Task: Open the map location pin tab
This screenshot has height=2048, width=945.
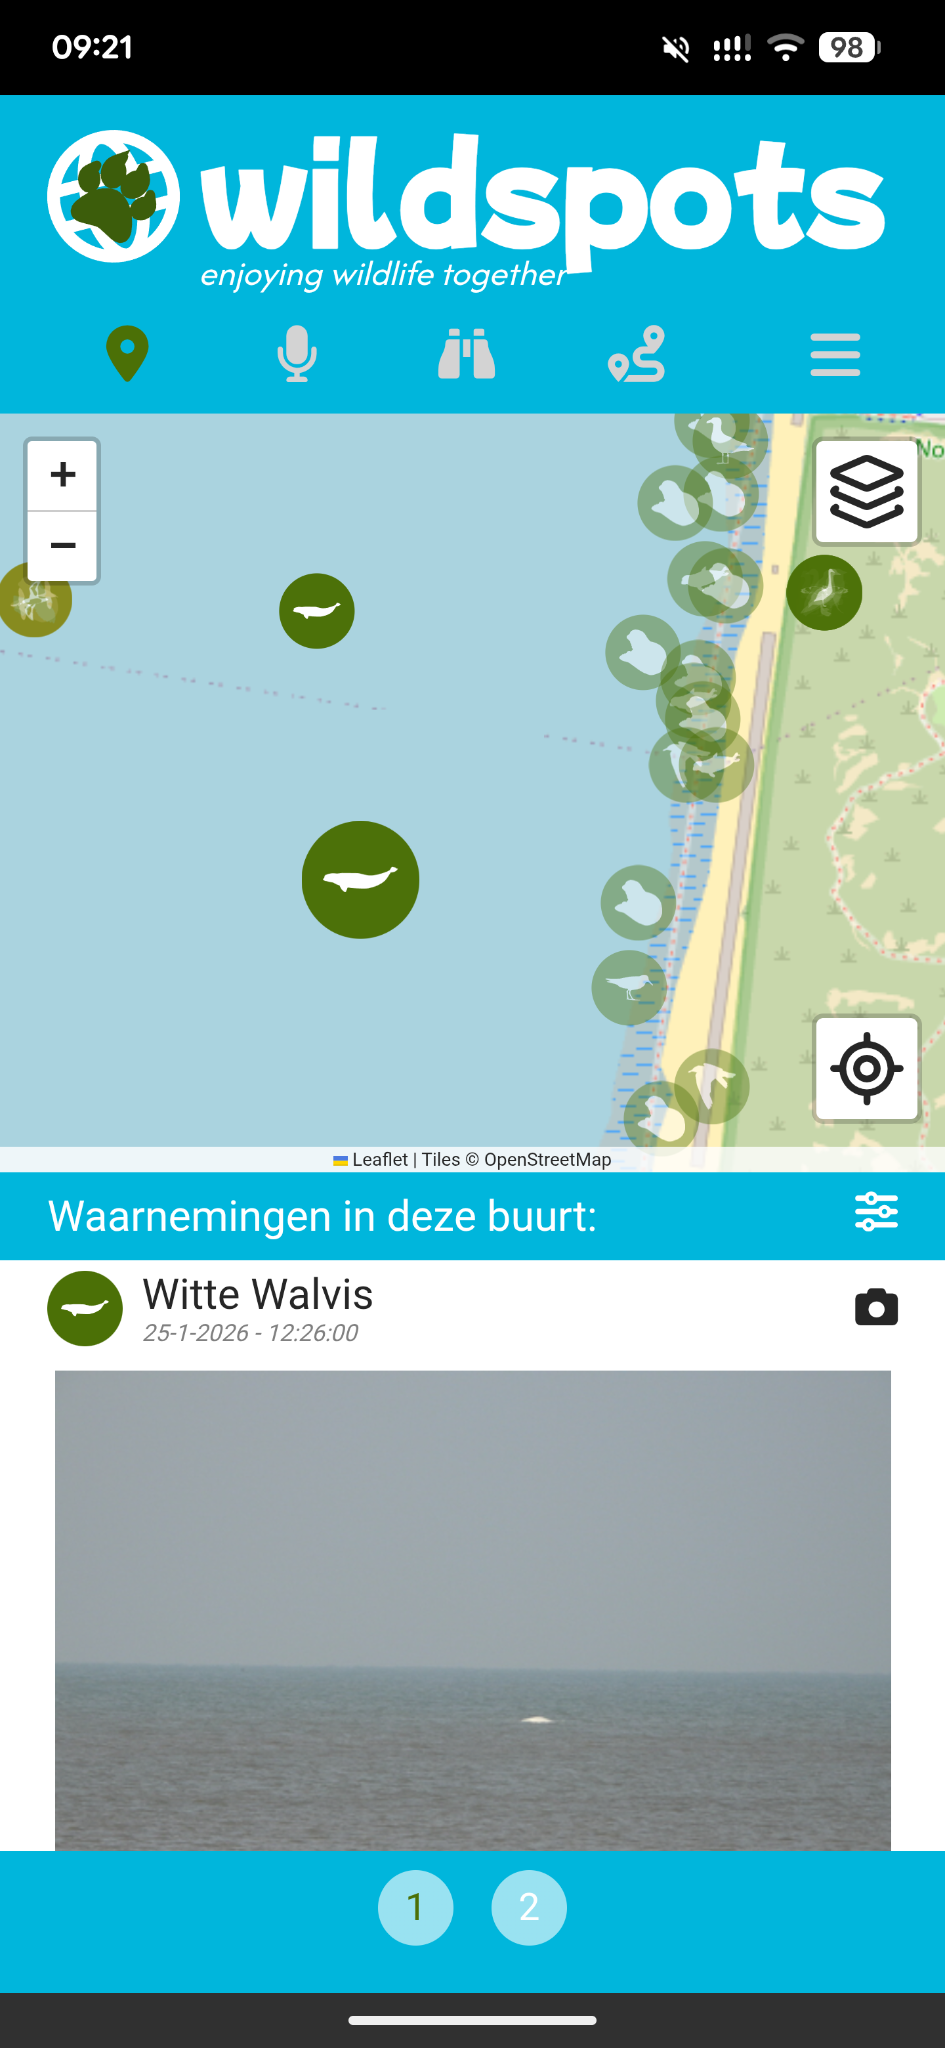Action: (x=127, y=354)
